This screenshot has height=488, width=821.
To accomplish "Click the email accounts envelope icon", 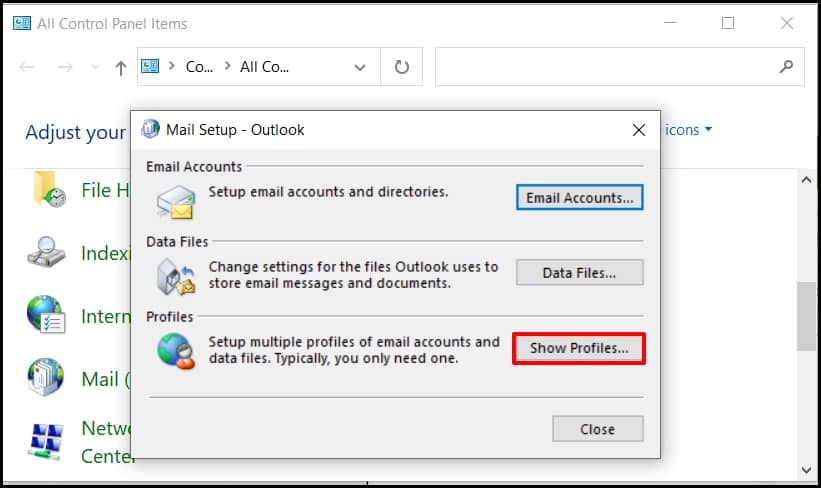I will (176, 202).
